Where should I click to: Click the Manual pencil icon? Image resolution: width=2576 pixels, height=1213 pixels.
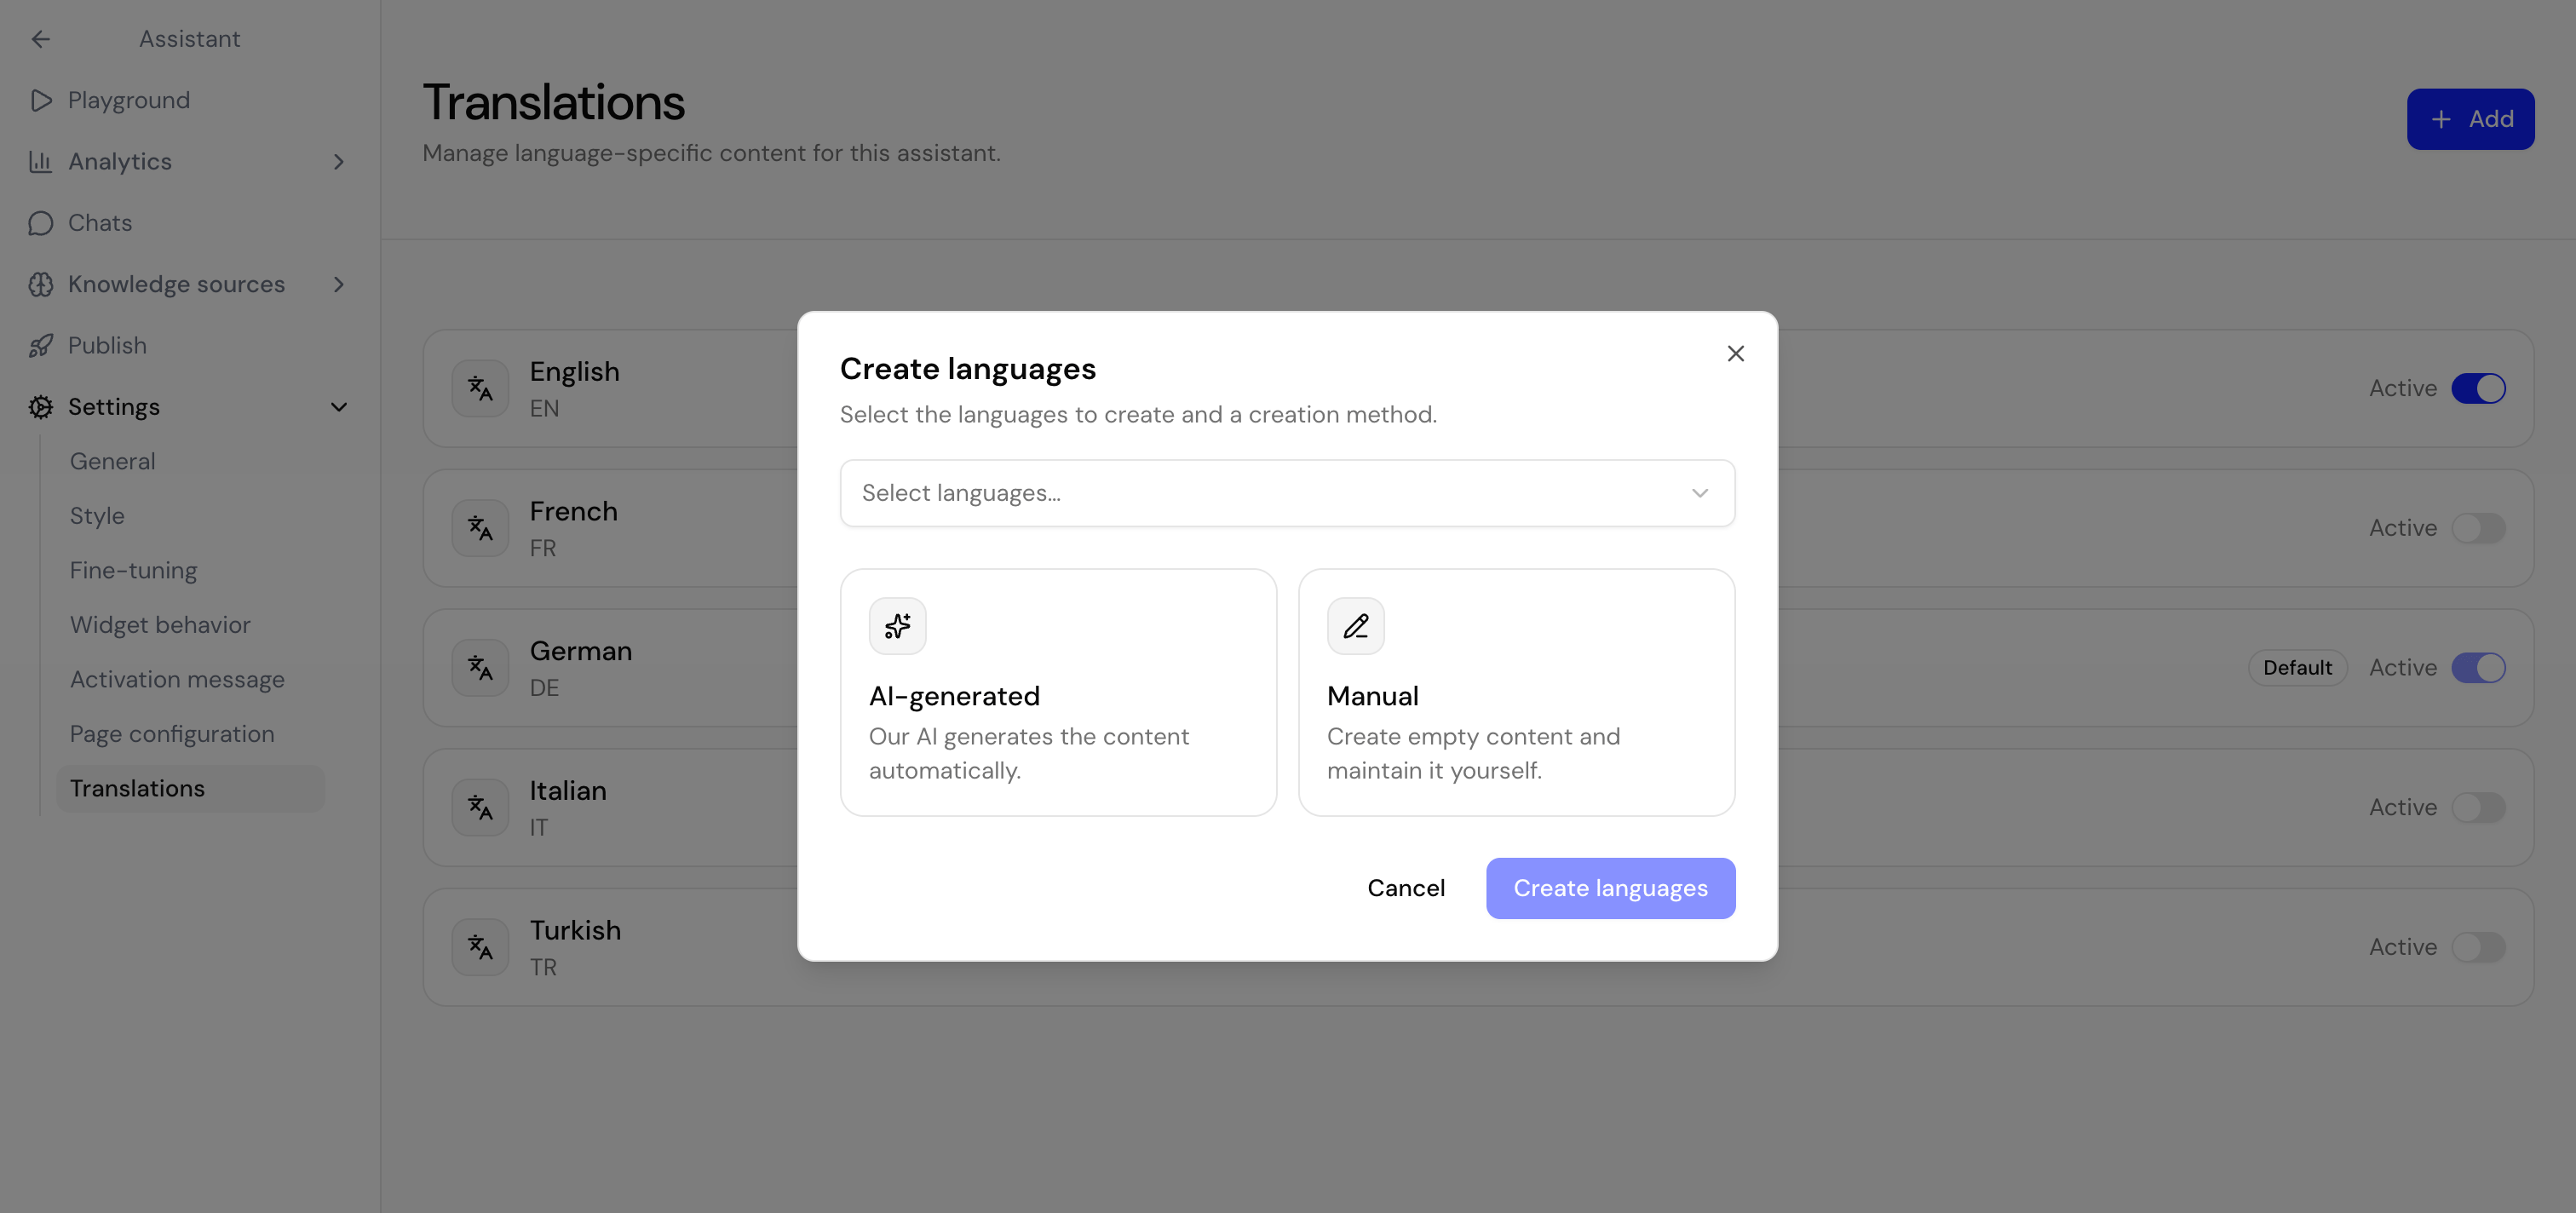pos(1355,626)
